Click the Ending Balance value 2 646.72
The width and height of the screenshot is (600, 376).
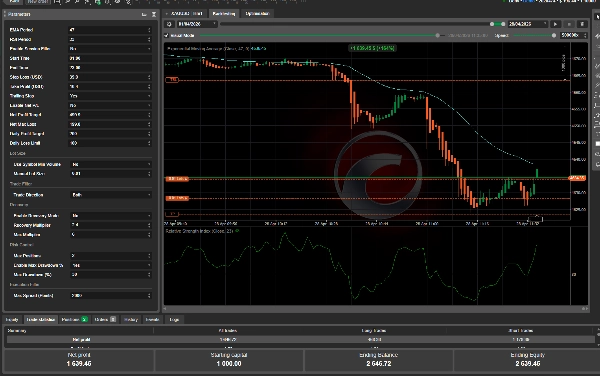(x=378, y=364)
